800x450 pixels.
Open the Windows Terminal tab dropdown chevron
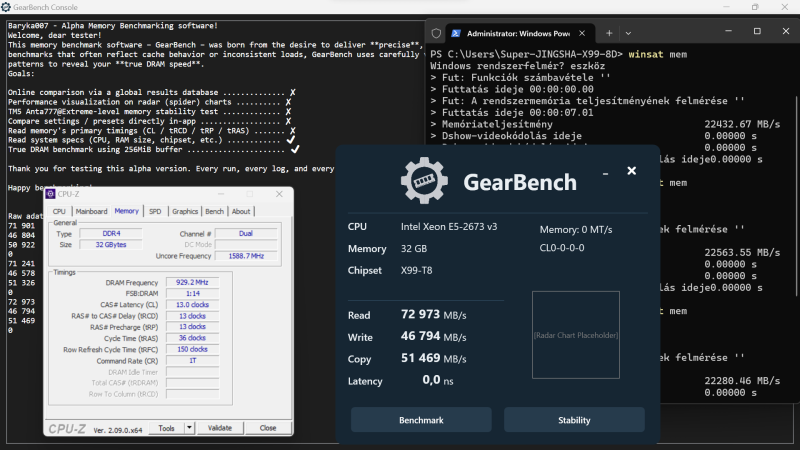pyautogui.click(x=628, y=33)
